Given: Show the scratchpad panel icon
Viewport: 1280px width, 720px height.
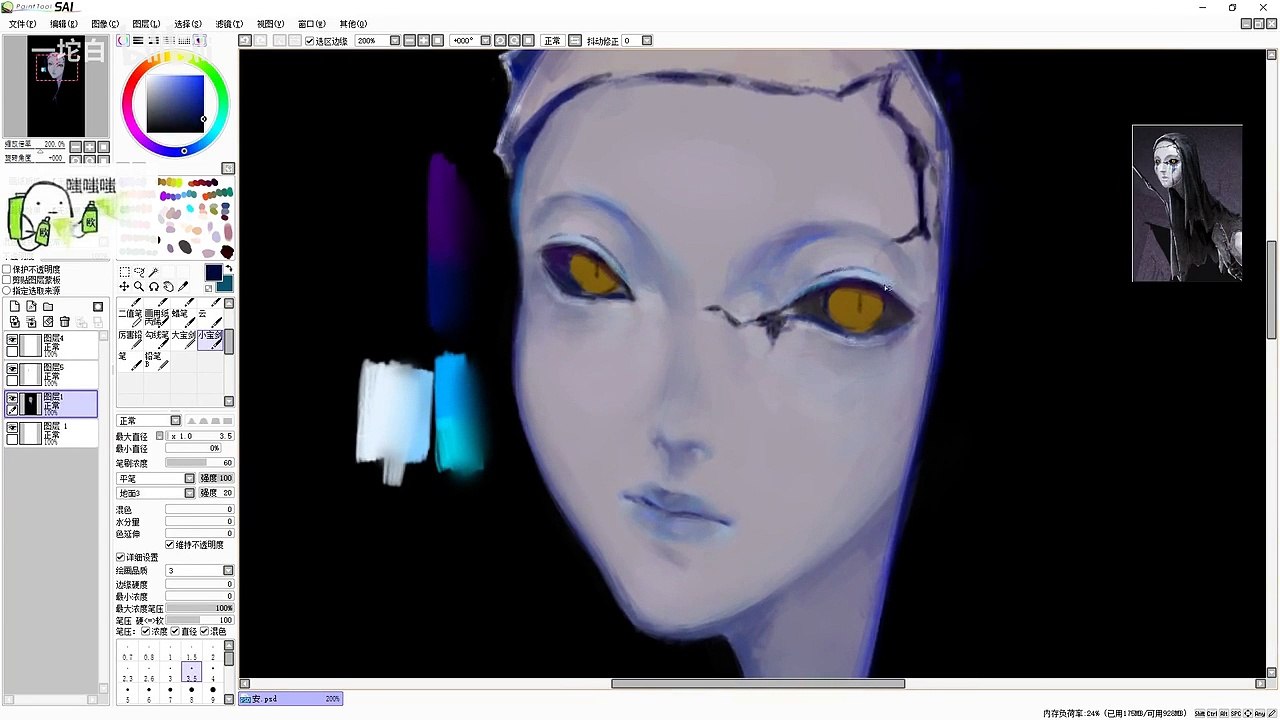Looking at the screenshot, I should pos(199,41).
